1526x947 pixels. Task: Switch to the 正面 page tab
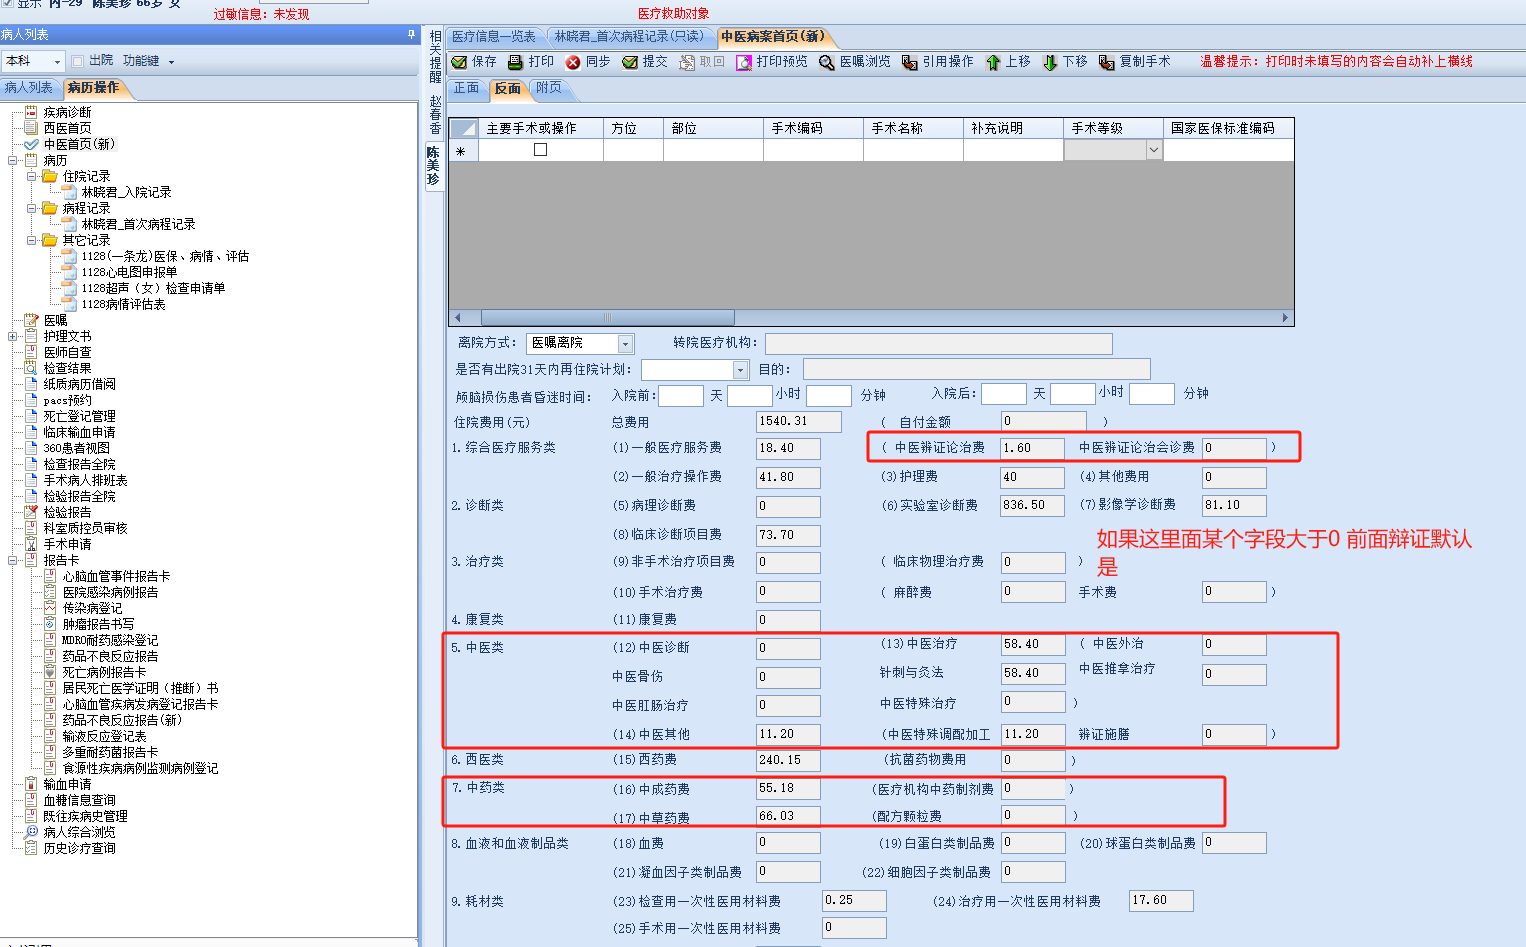click(467, 88)
